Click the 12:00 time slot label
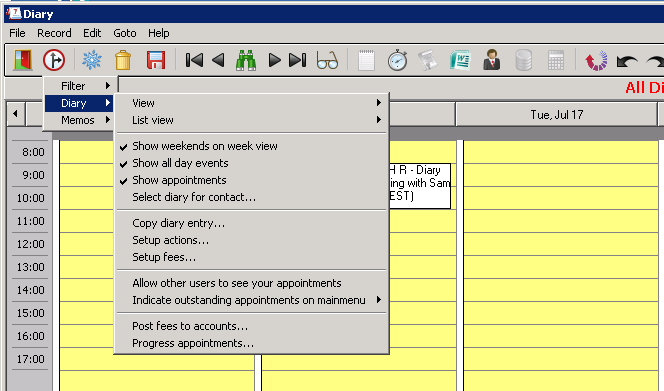This screenshot has width=664, height=391. [x=30, y=244]
